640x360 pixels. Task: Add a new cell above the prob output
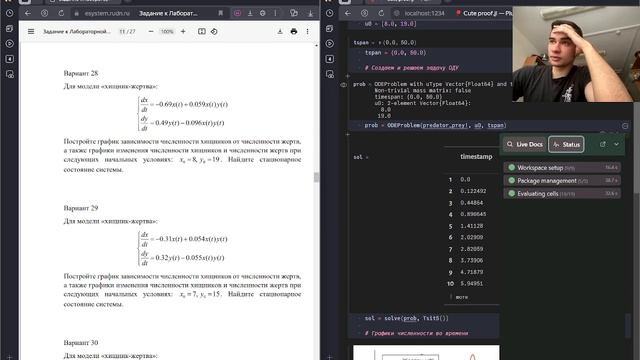(x=347, y=76)
